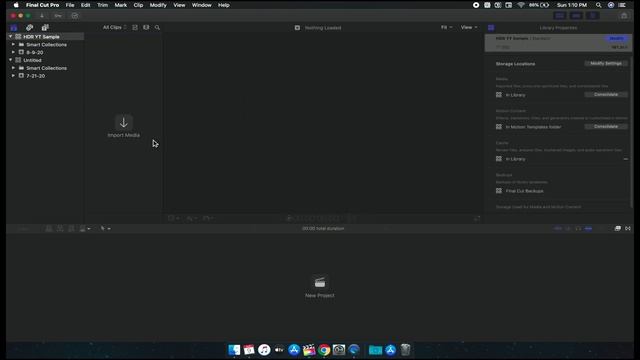Open Music app from the Dock
Viewport: 640px width, 360px height.
pyautogui.click(x=264, y=350)
